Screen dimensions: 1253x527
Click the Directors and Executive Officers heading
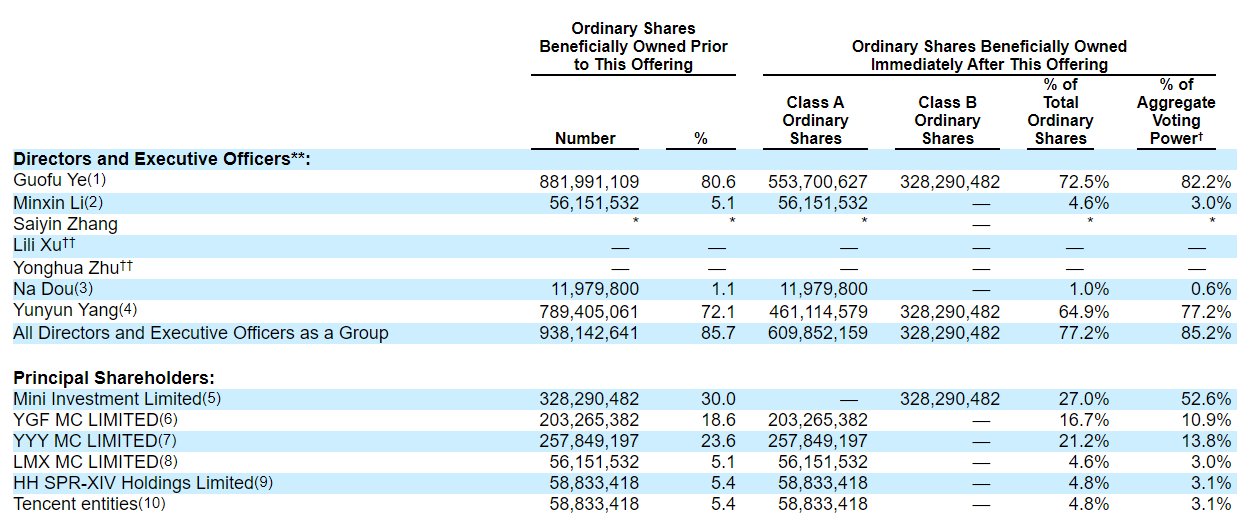pos(162,159)
